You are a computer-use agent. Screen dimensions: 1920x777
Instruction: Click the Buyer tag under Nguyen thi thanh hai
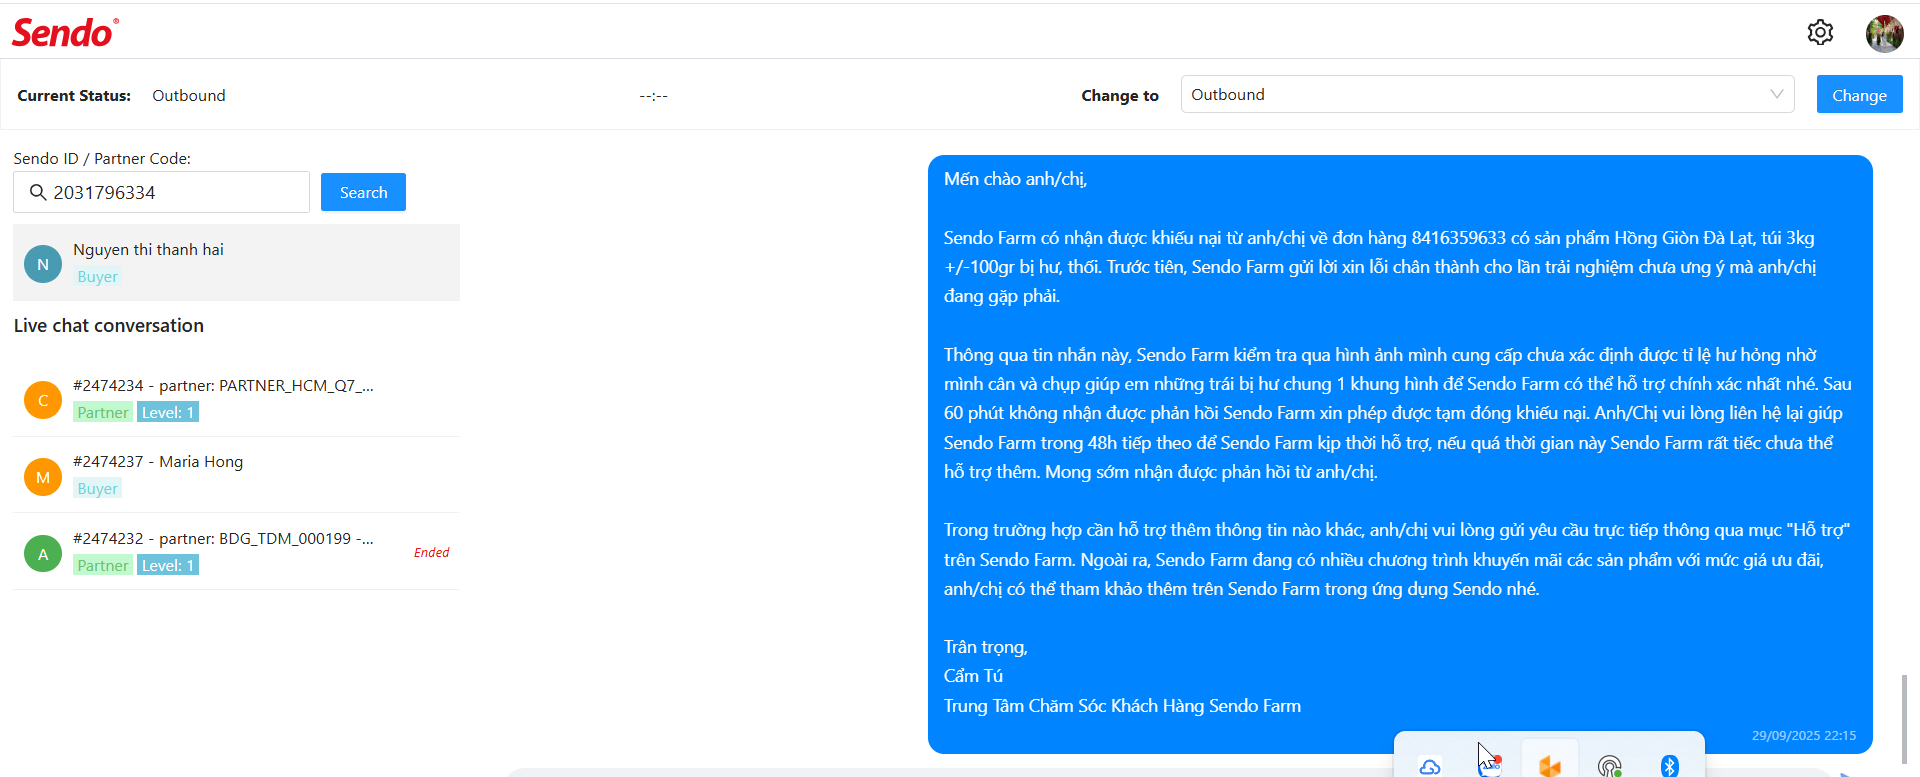(x=97, y=277)
